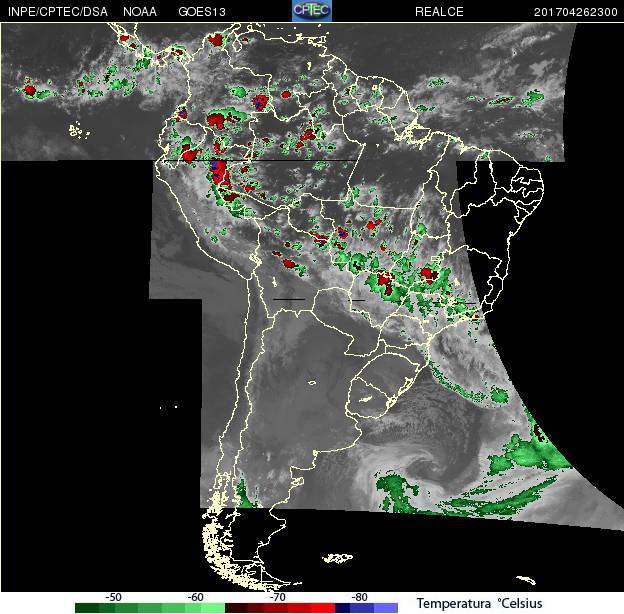Pick the light blue segment of the color bar
The width and height of the screenshot is (624, 614).
click(386, 608)
